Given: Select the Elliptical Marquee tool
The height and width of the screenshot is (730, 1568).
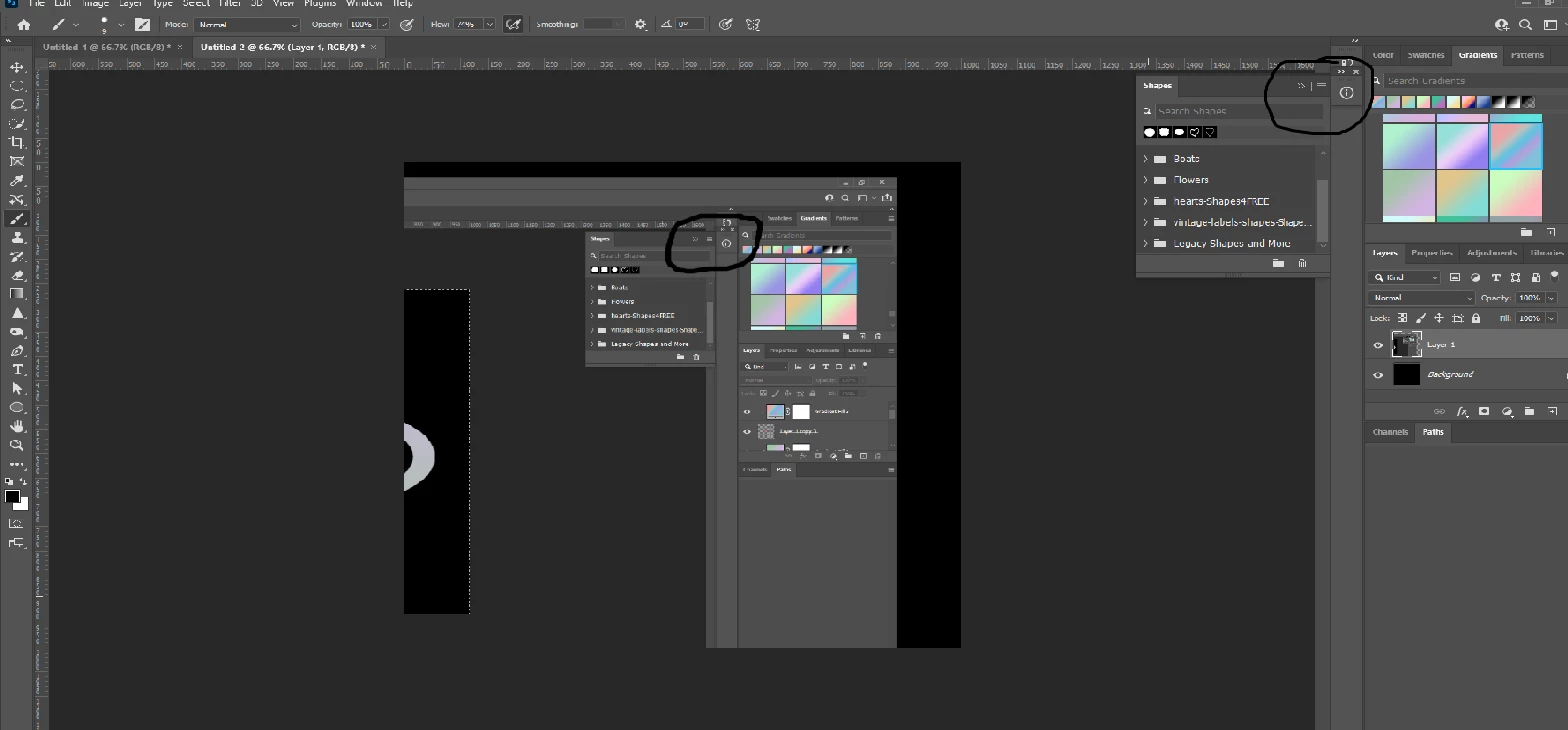Looking at the screenshot, I should click(x=17, y=86).
